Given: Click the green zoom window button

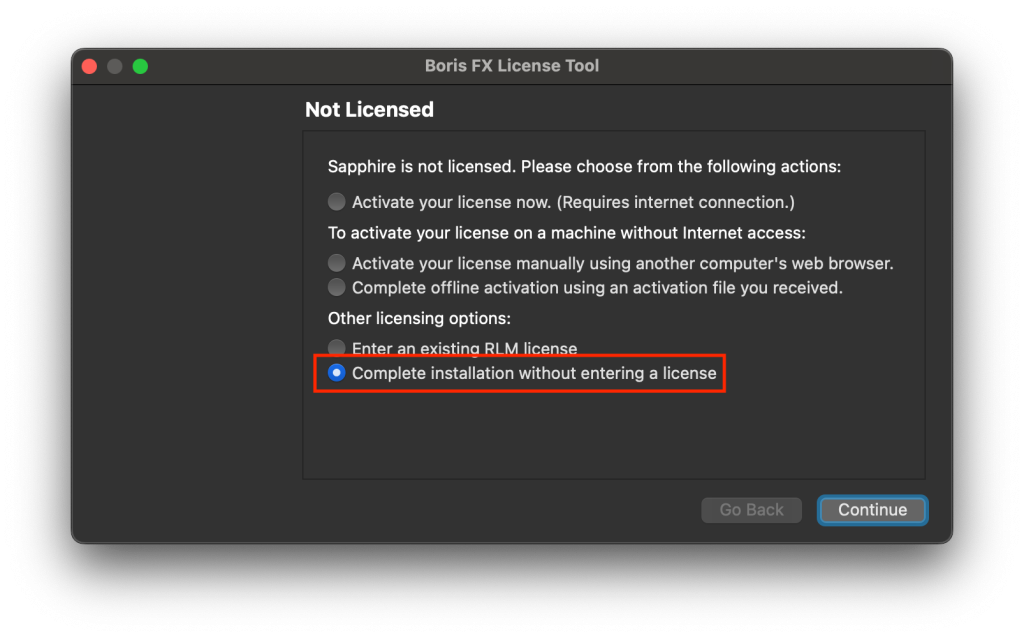Looking at the screenshot, I should (140, 67).
